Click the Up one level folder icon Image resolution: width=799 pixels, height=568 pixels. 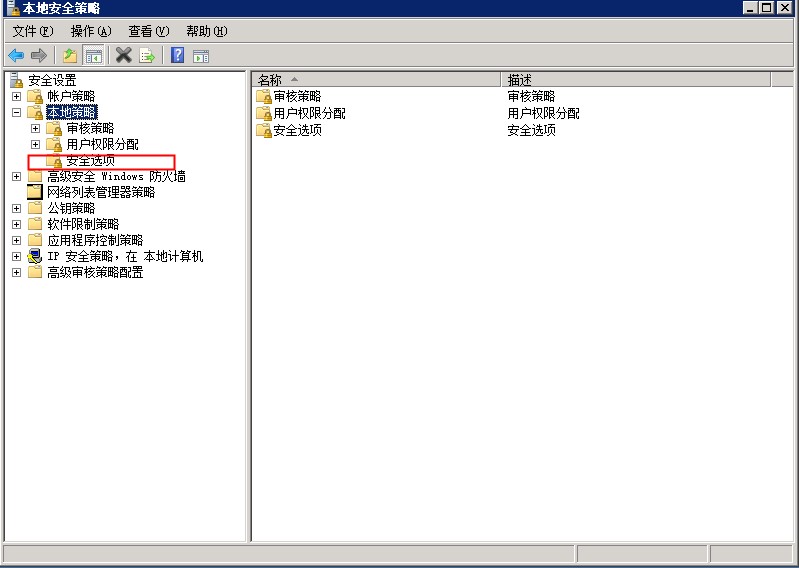click(x=70, y=55)
